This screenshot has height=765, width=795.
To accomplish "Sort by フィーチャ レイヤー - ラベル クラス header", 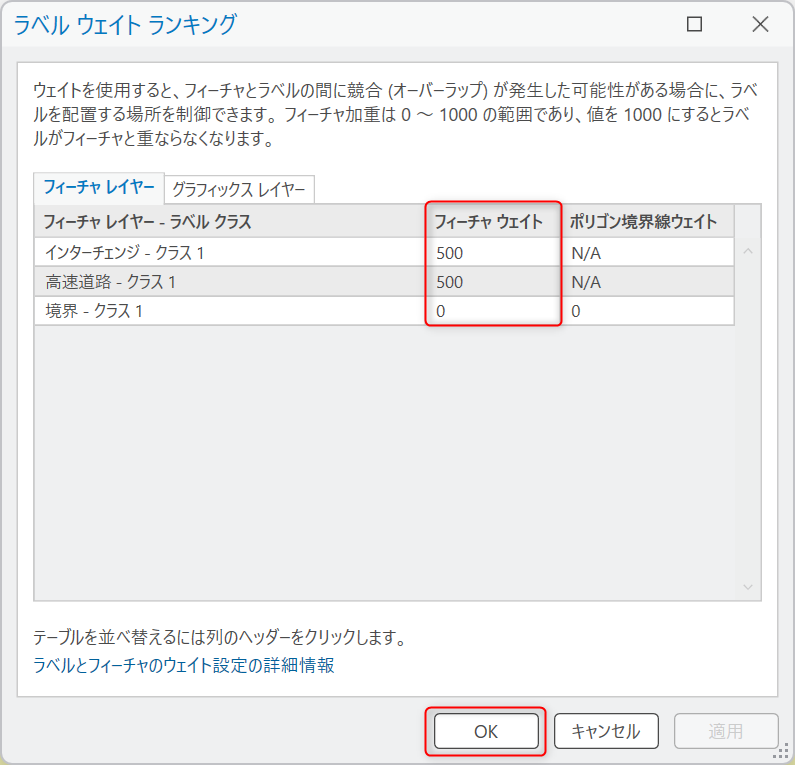I will click(x=231, y=222).
